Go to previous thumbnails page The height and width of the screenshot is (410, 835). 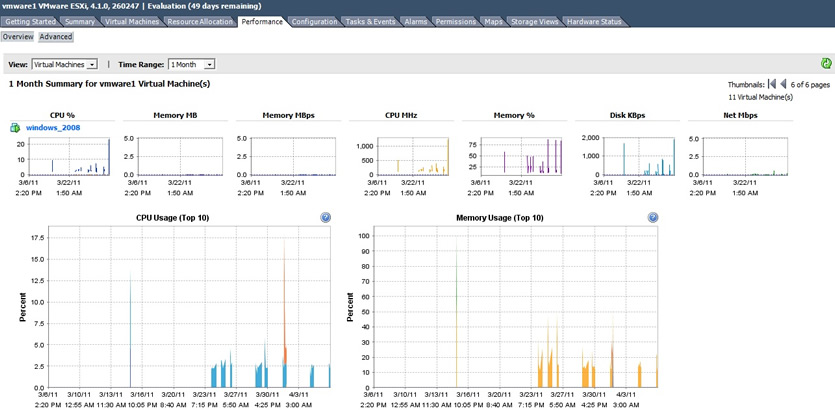point(783,85)
